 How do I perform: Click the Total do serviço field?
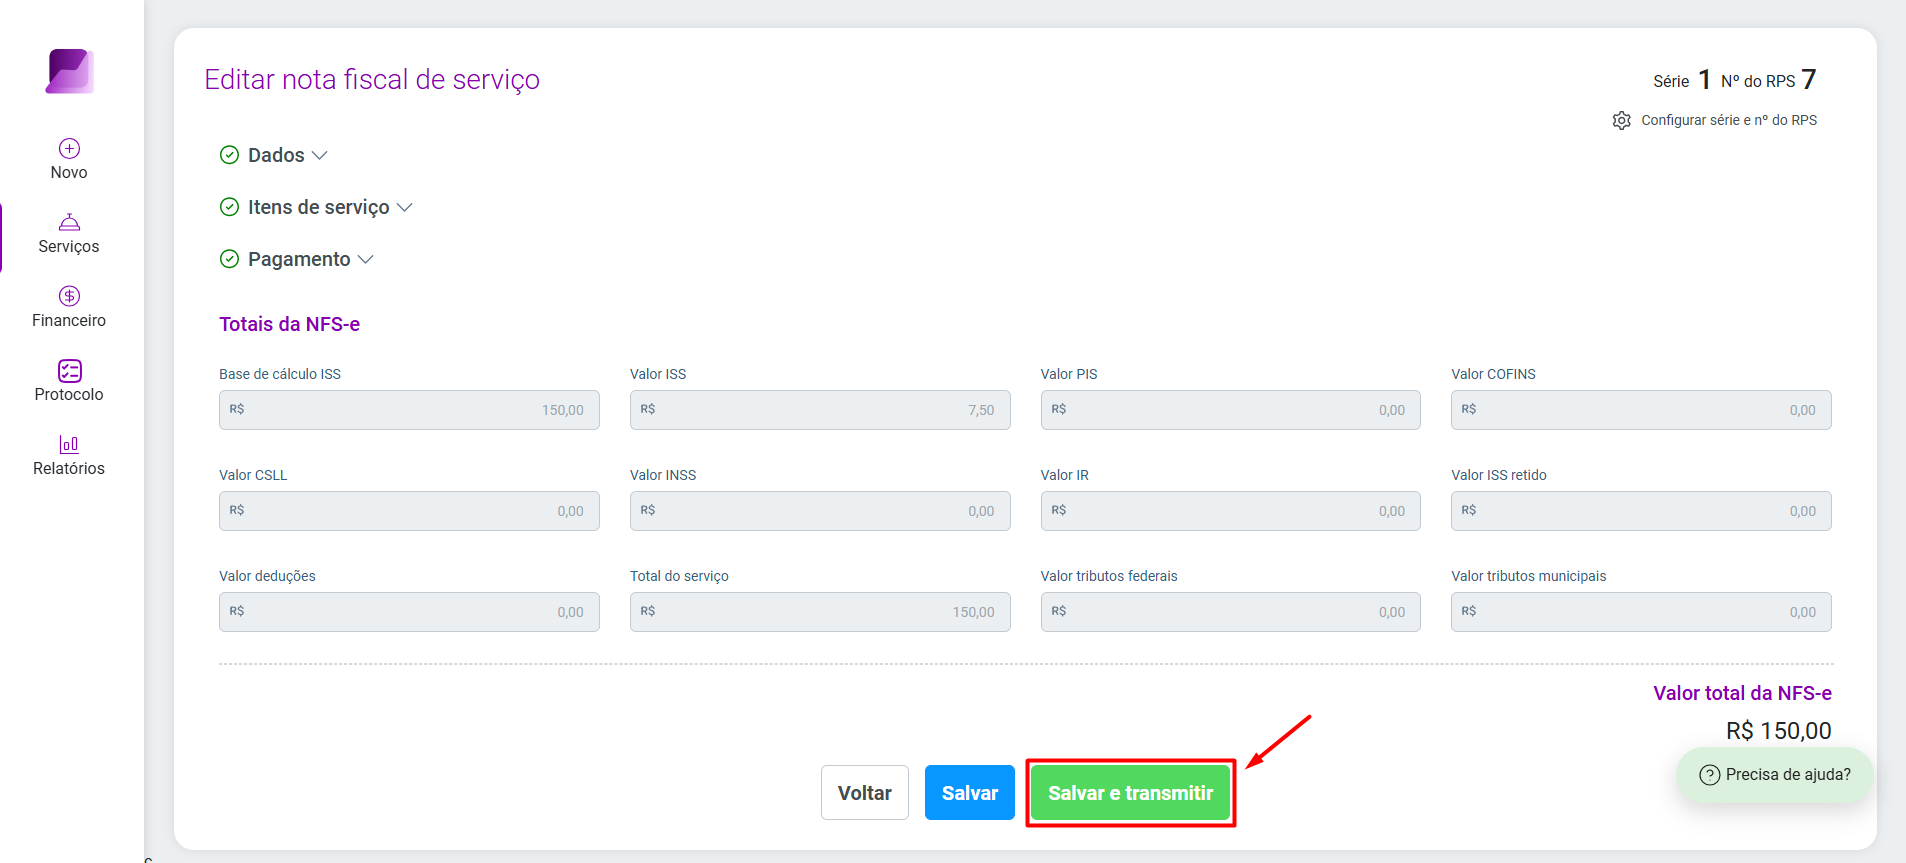click(x=820, y=612)
